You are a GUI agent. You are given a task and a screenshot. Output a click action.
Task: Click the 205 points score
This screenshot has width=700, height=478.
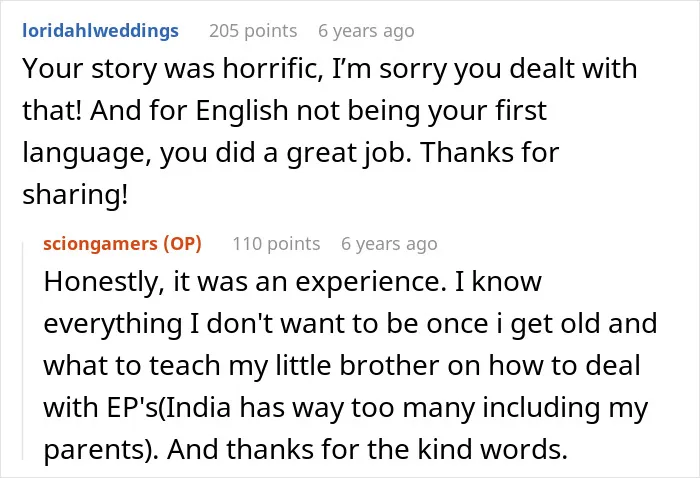tap(253, 31)
